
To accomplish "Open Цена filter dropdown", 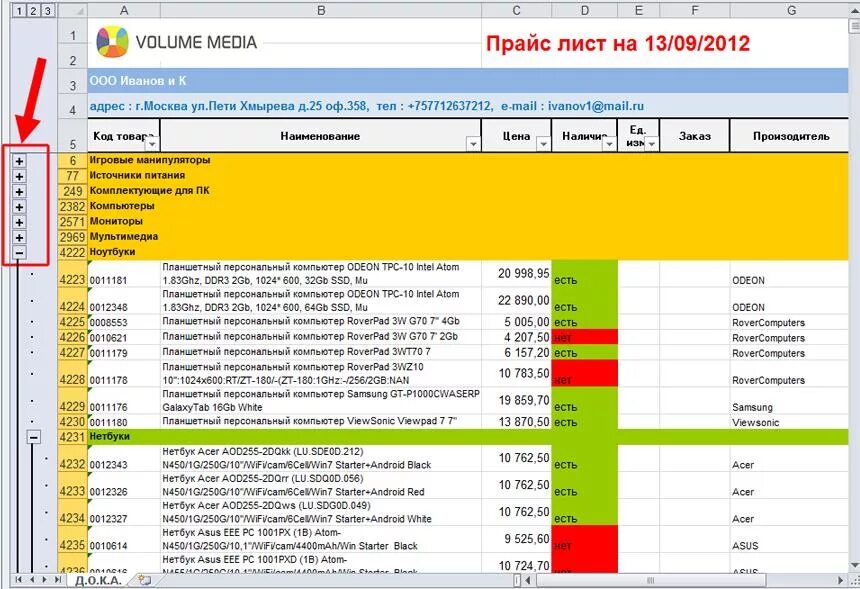I will [544, 144].
